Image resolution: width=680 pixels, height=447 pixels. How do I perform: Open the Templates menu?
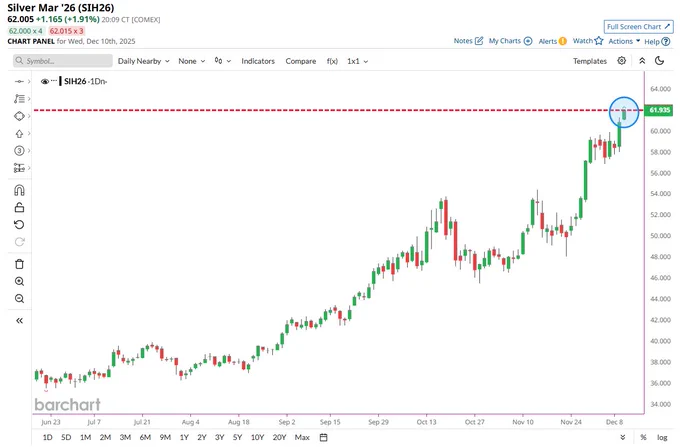click(589, 61)
